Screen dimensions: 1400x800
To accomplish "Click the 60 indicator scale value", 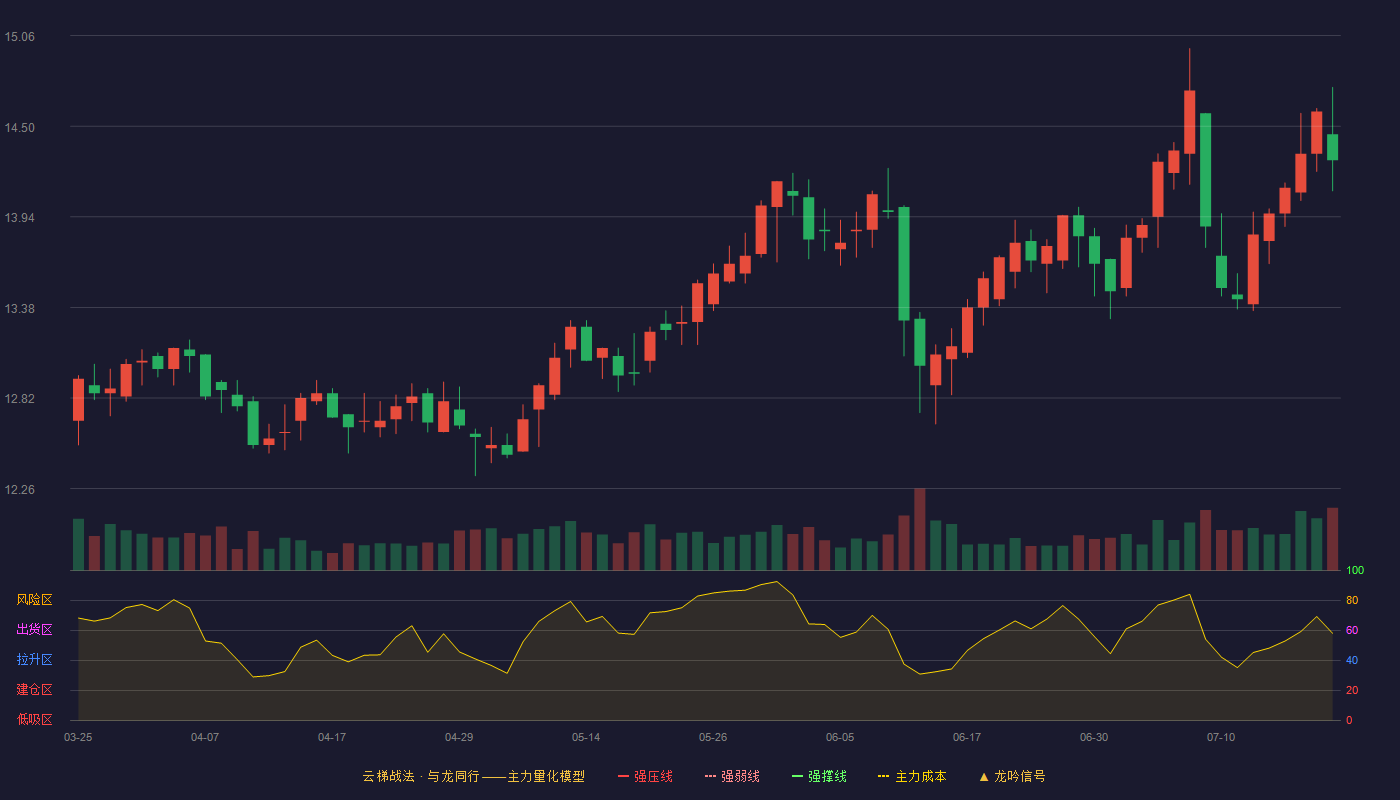I will click(x=1352, y=630).
